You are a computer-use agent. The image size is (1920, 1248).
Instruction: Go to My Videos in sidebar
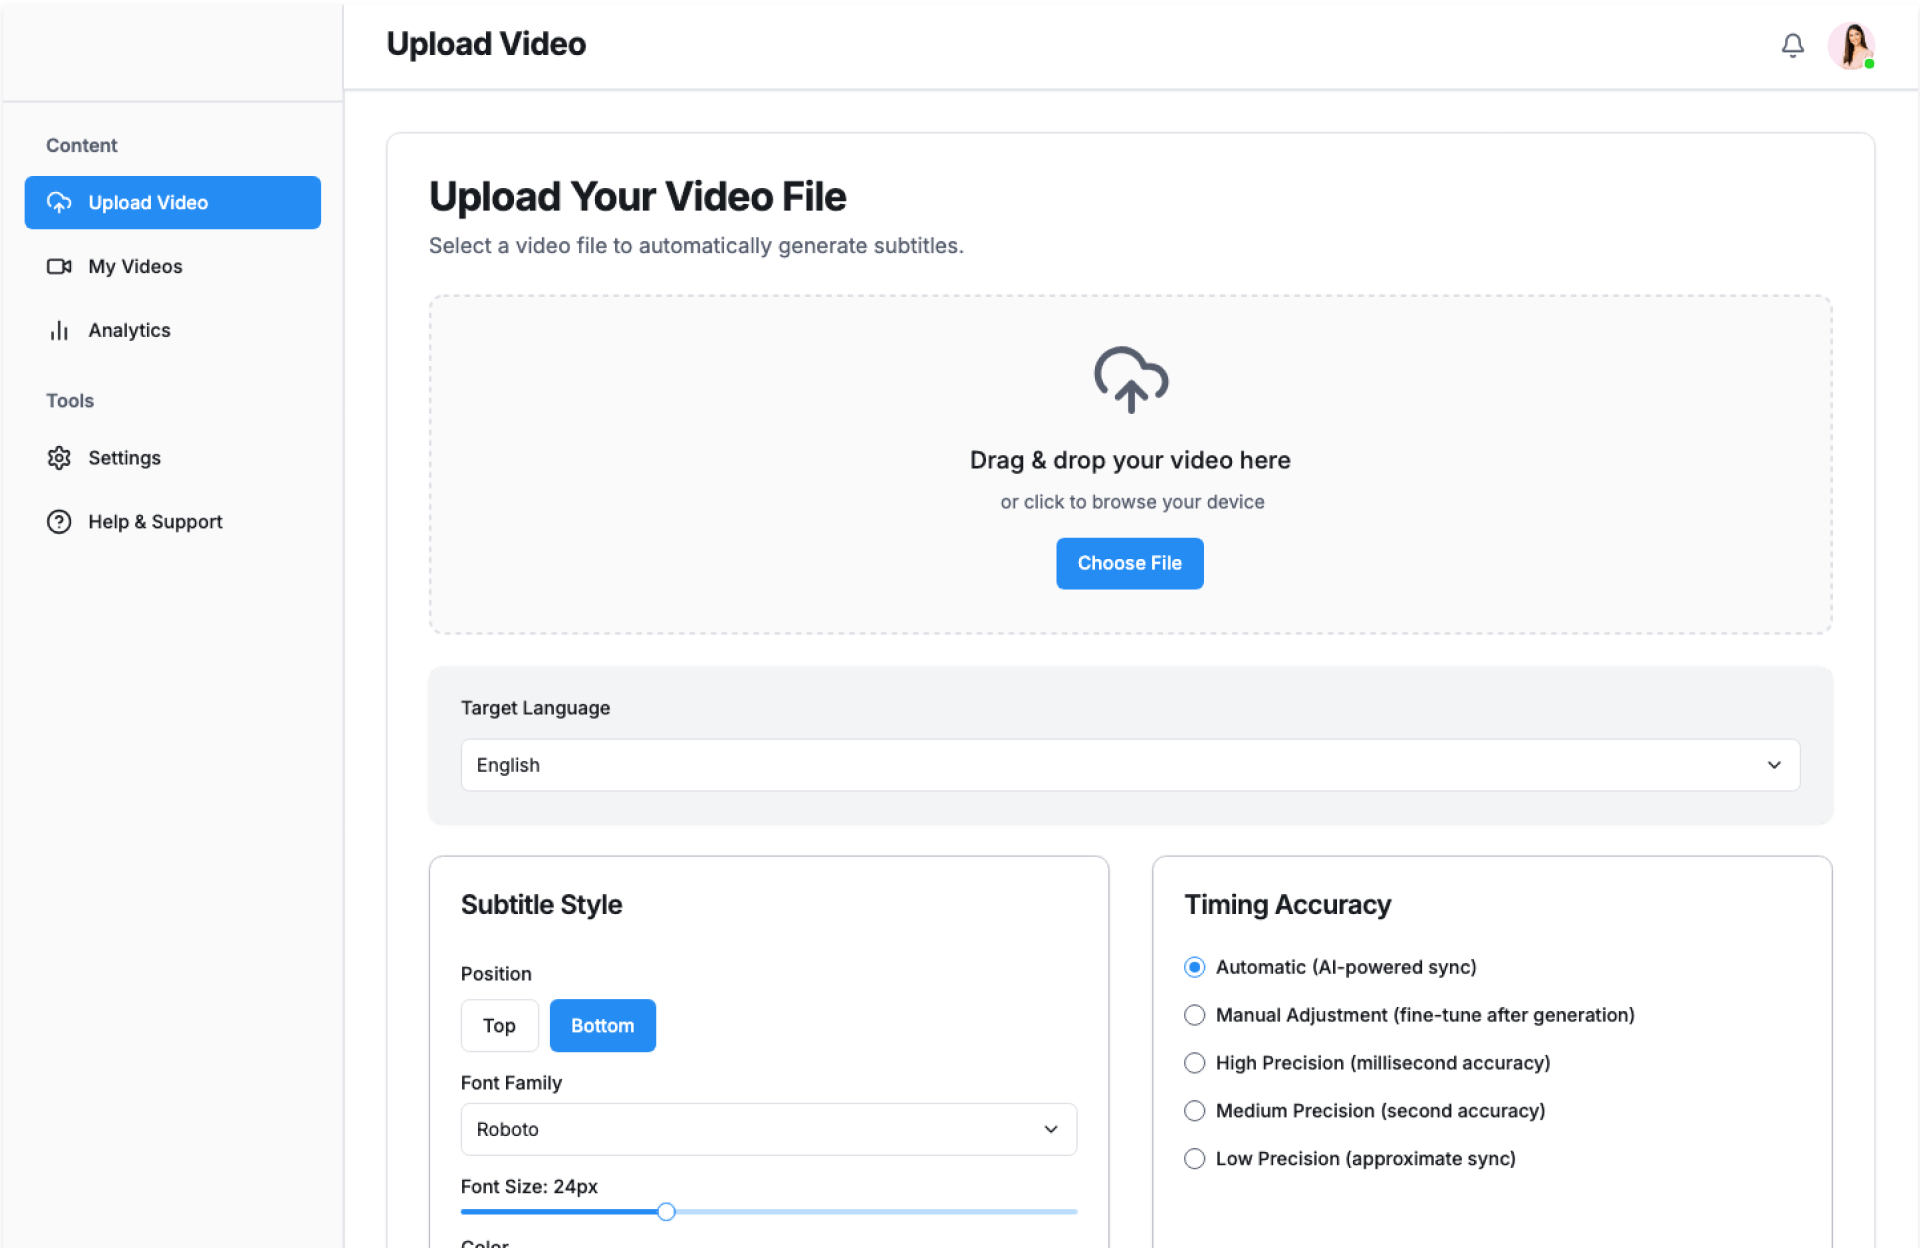pos(135,266)
